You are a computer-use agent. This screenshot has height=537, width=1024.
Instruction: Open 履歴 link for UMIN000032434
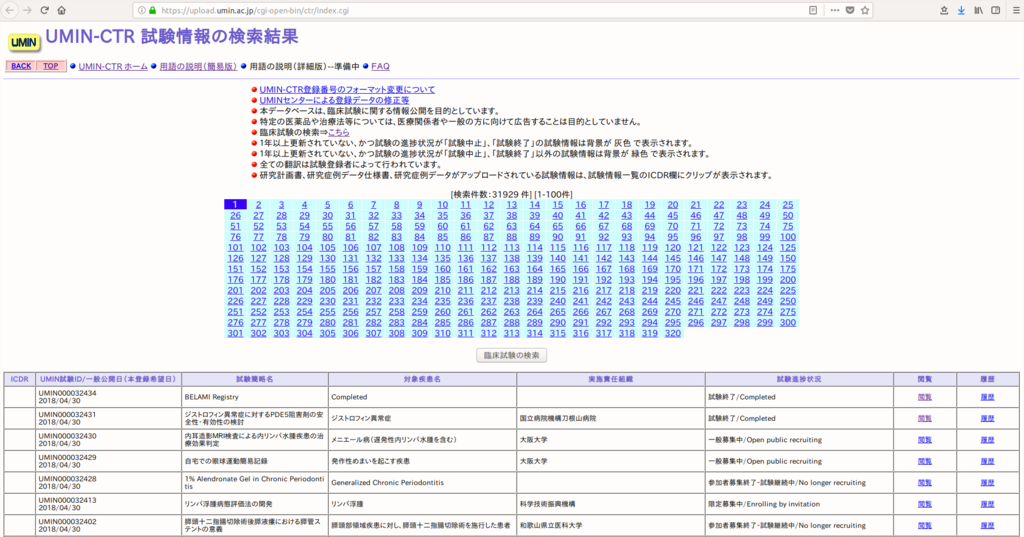click(987, 397)
